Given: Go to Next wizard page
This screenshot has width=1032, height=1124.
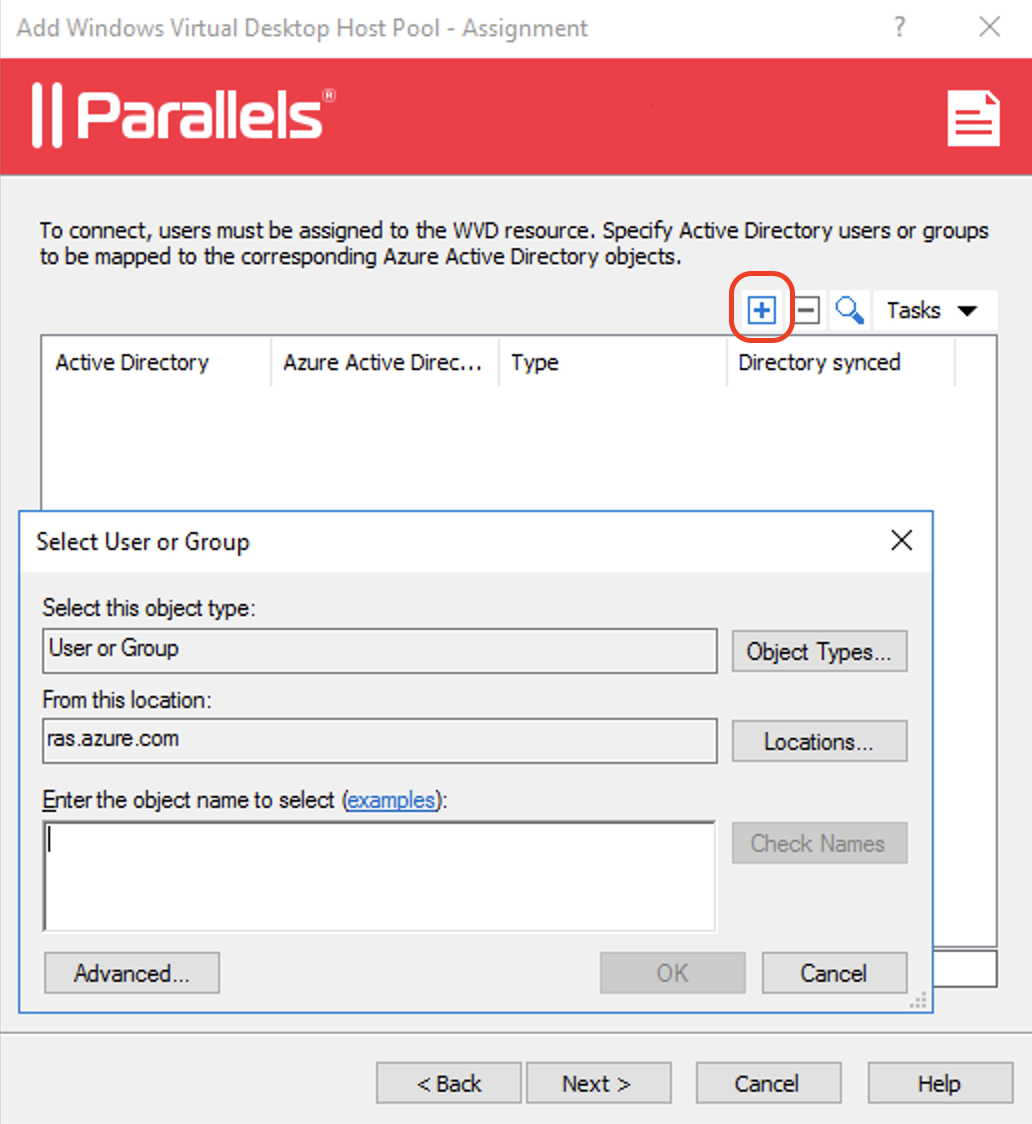Looking at the screenshot, I should tap(597, 1084).
